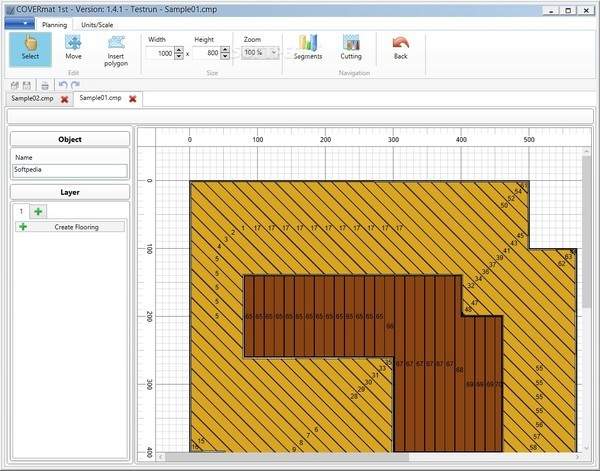Choose the Insert polygon tool
Viewport: 600px width, 471px height.
116,48
